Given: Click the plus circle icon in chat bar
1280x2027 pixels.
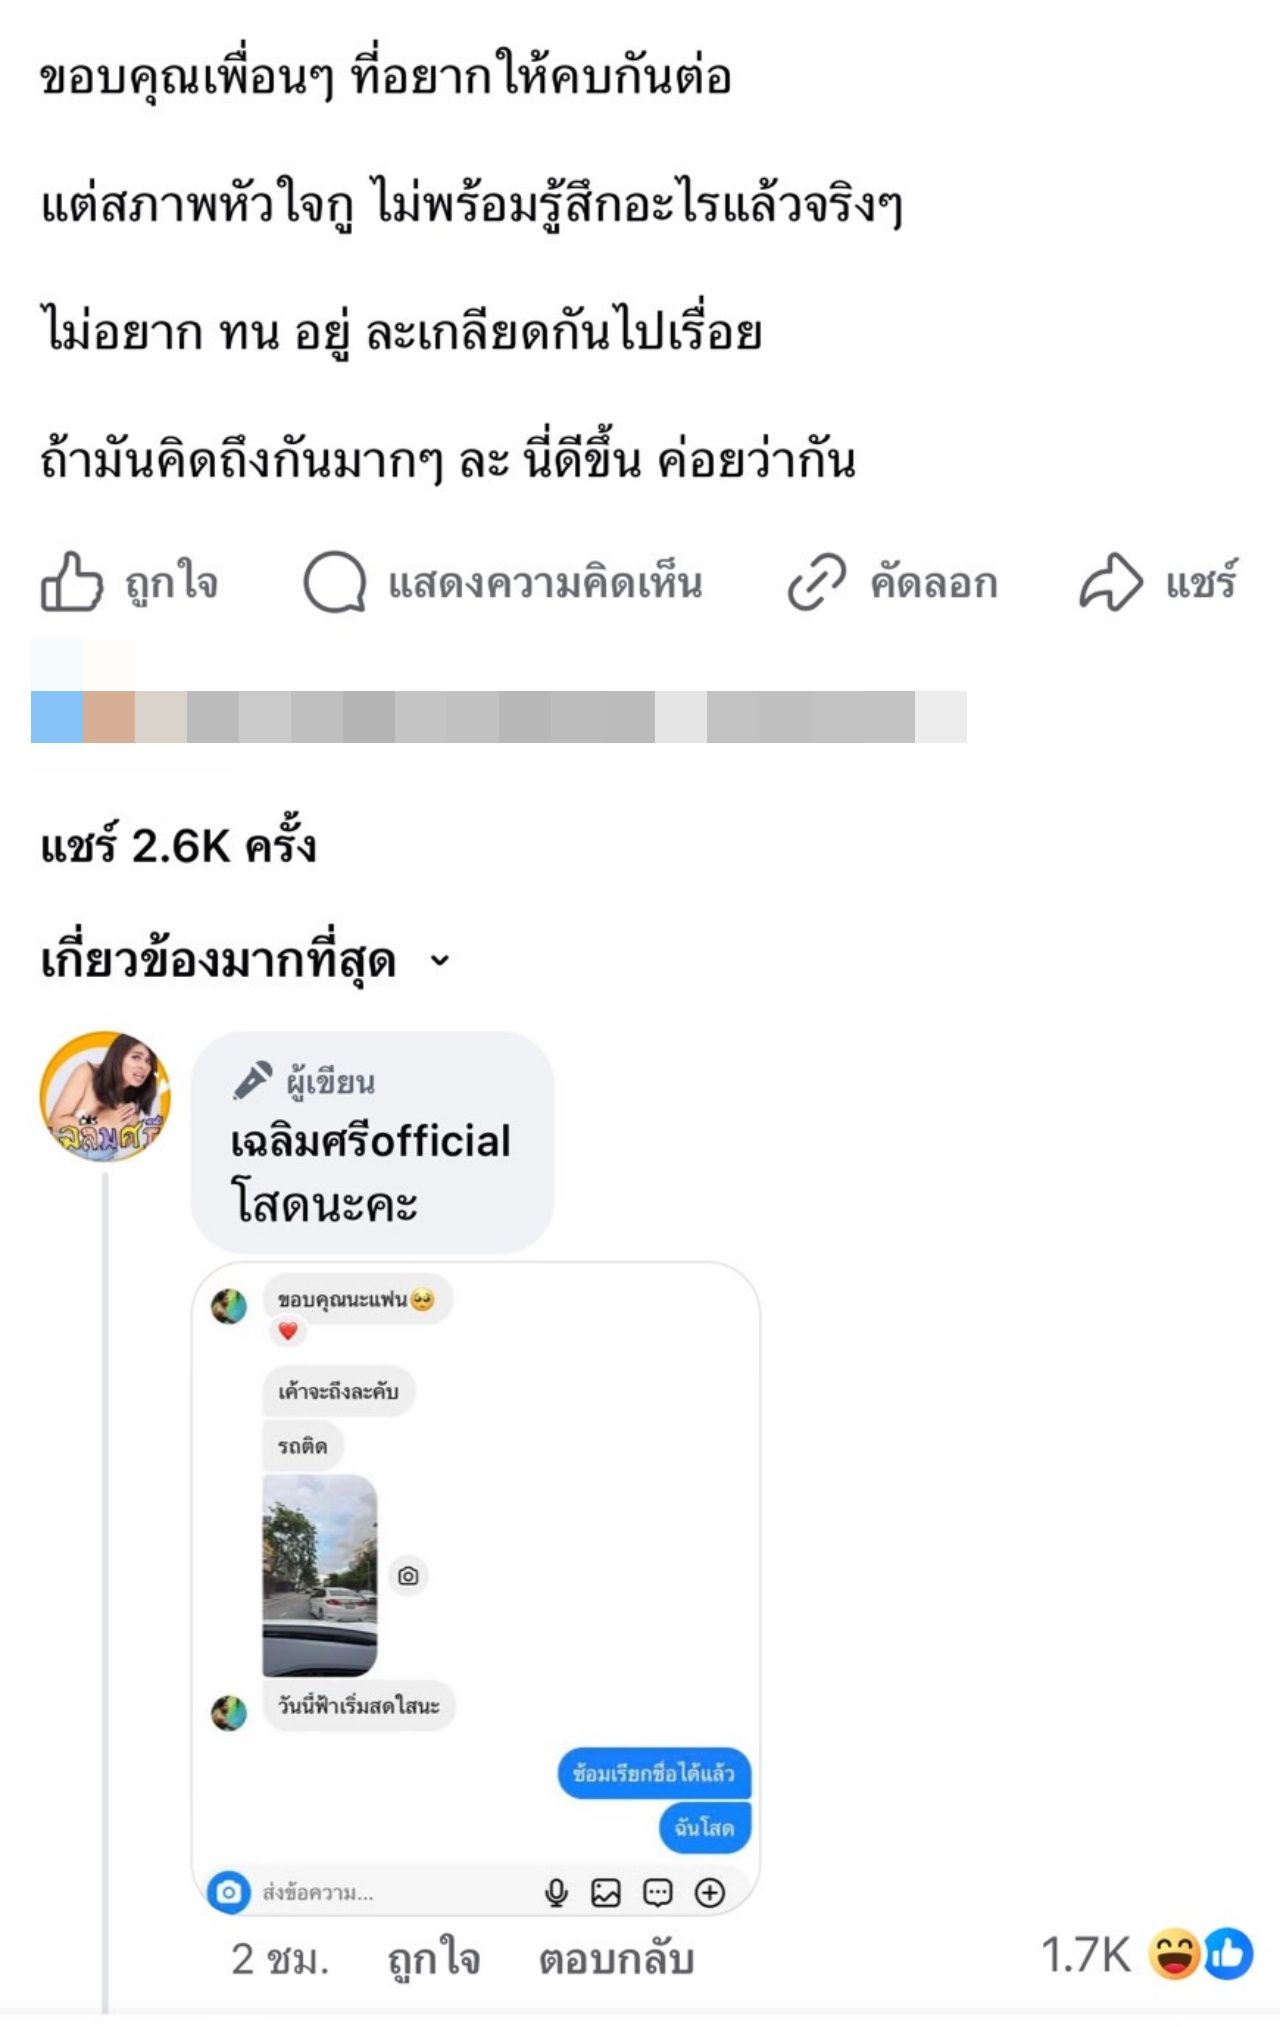Looking at the screenshot, I should (710, 1892).
